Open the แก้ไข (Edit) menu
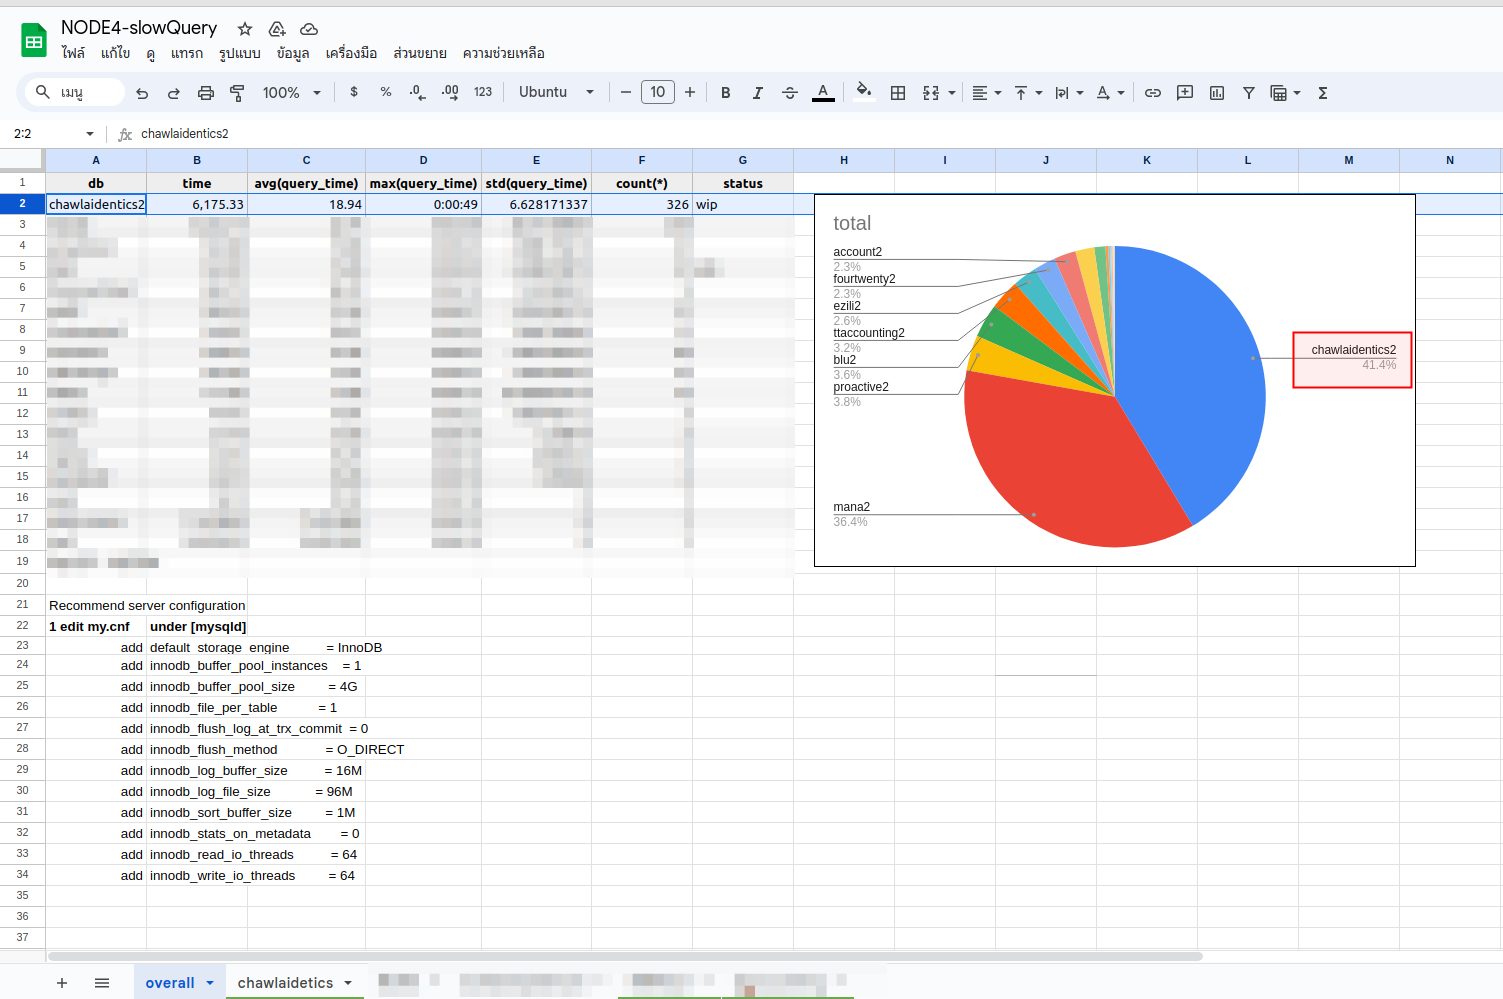 115,53
